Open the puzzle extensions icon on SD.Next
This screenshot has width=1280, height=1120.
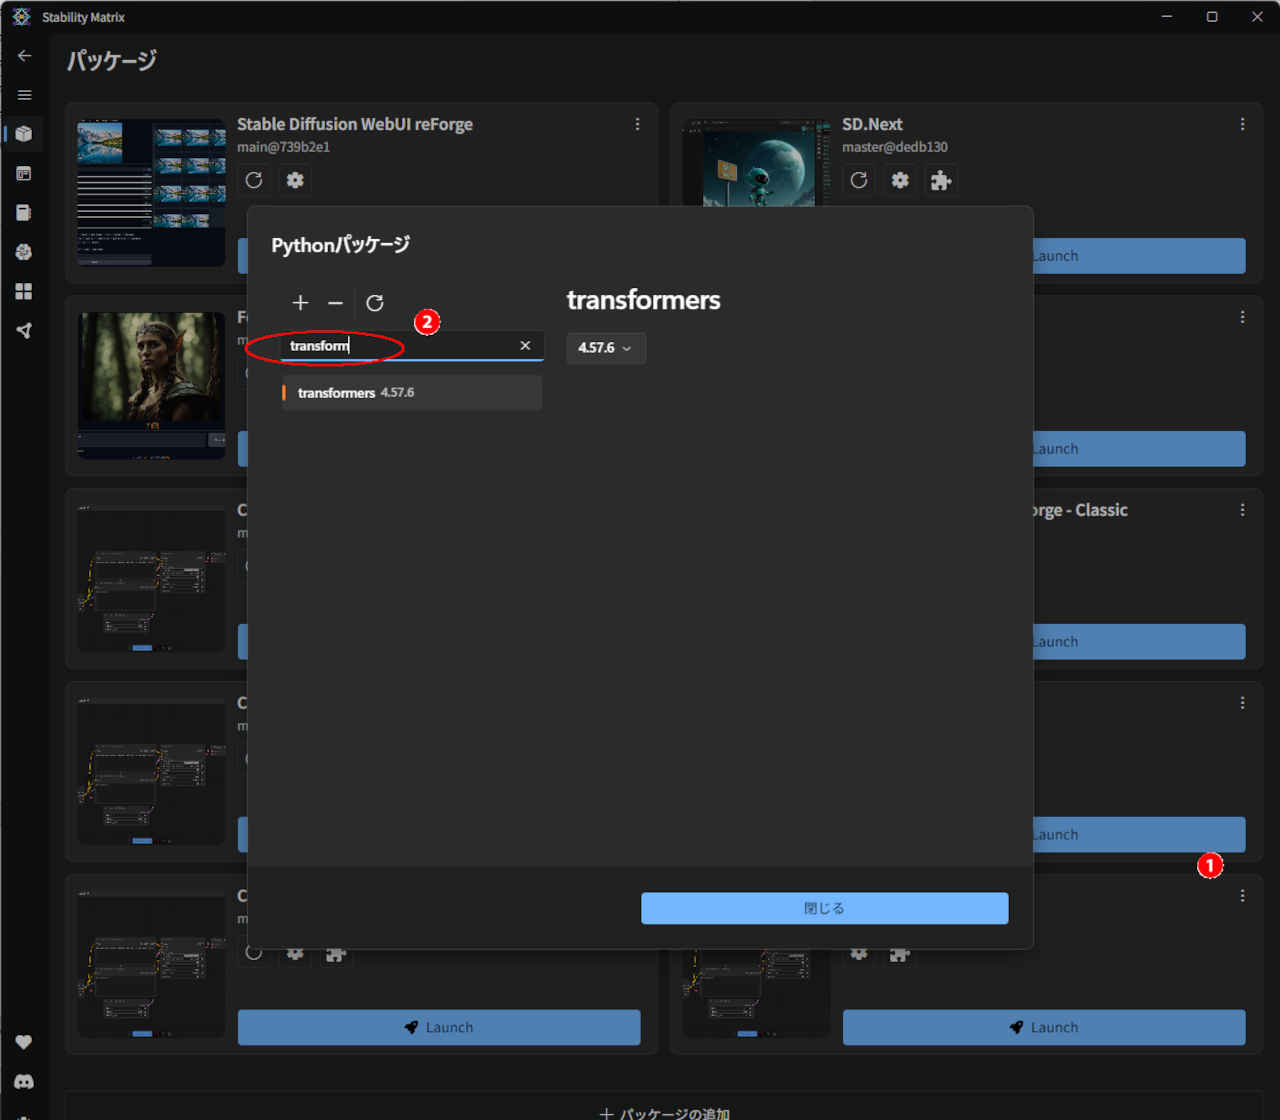(941, 180)
